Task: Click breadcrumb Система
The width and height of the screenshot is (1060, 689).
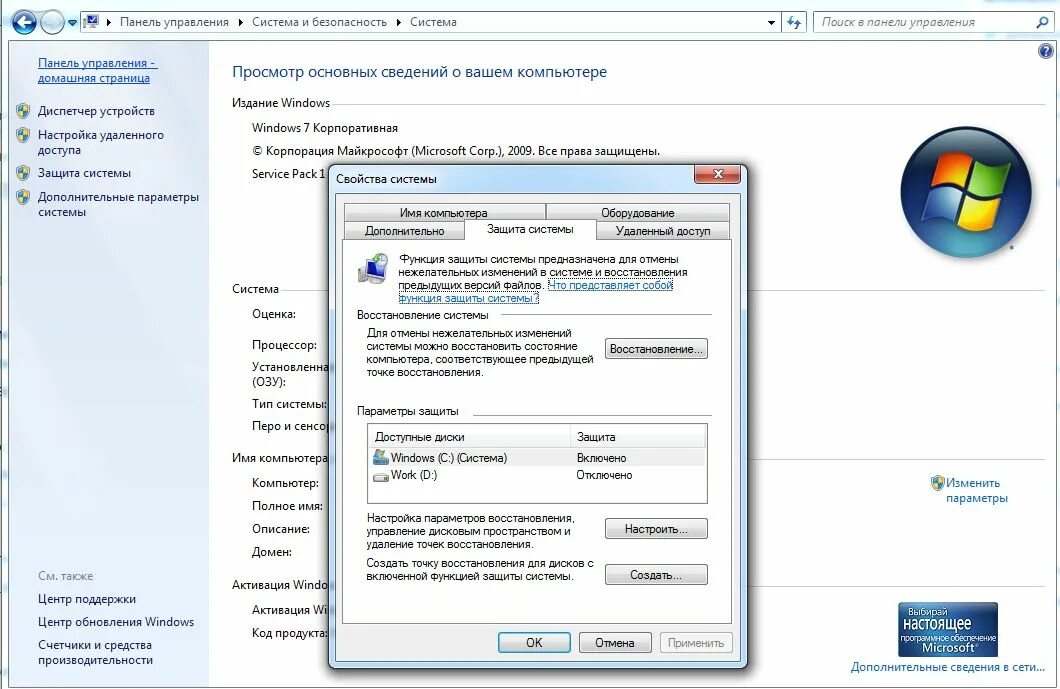Action: coord(433,22)
